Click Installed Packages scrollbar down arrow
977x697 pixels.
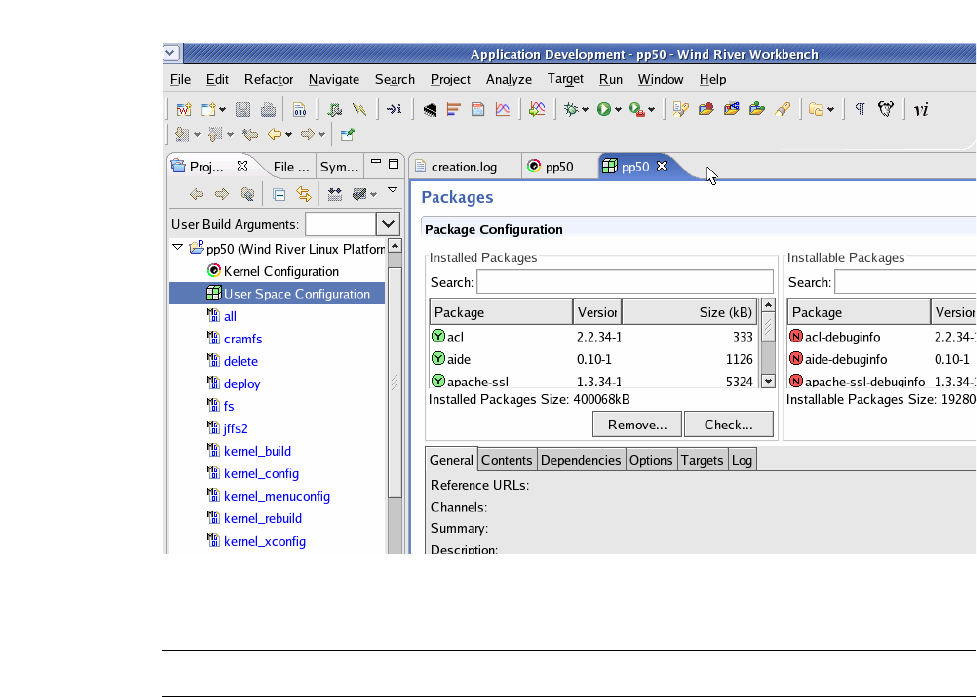tap(768, 381)
